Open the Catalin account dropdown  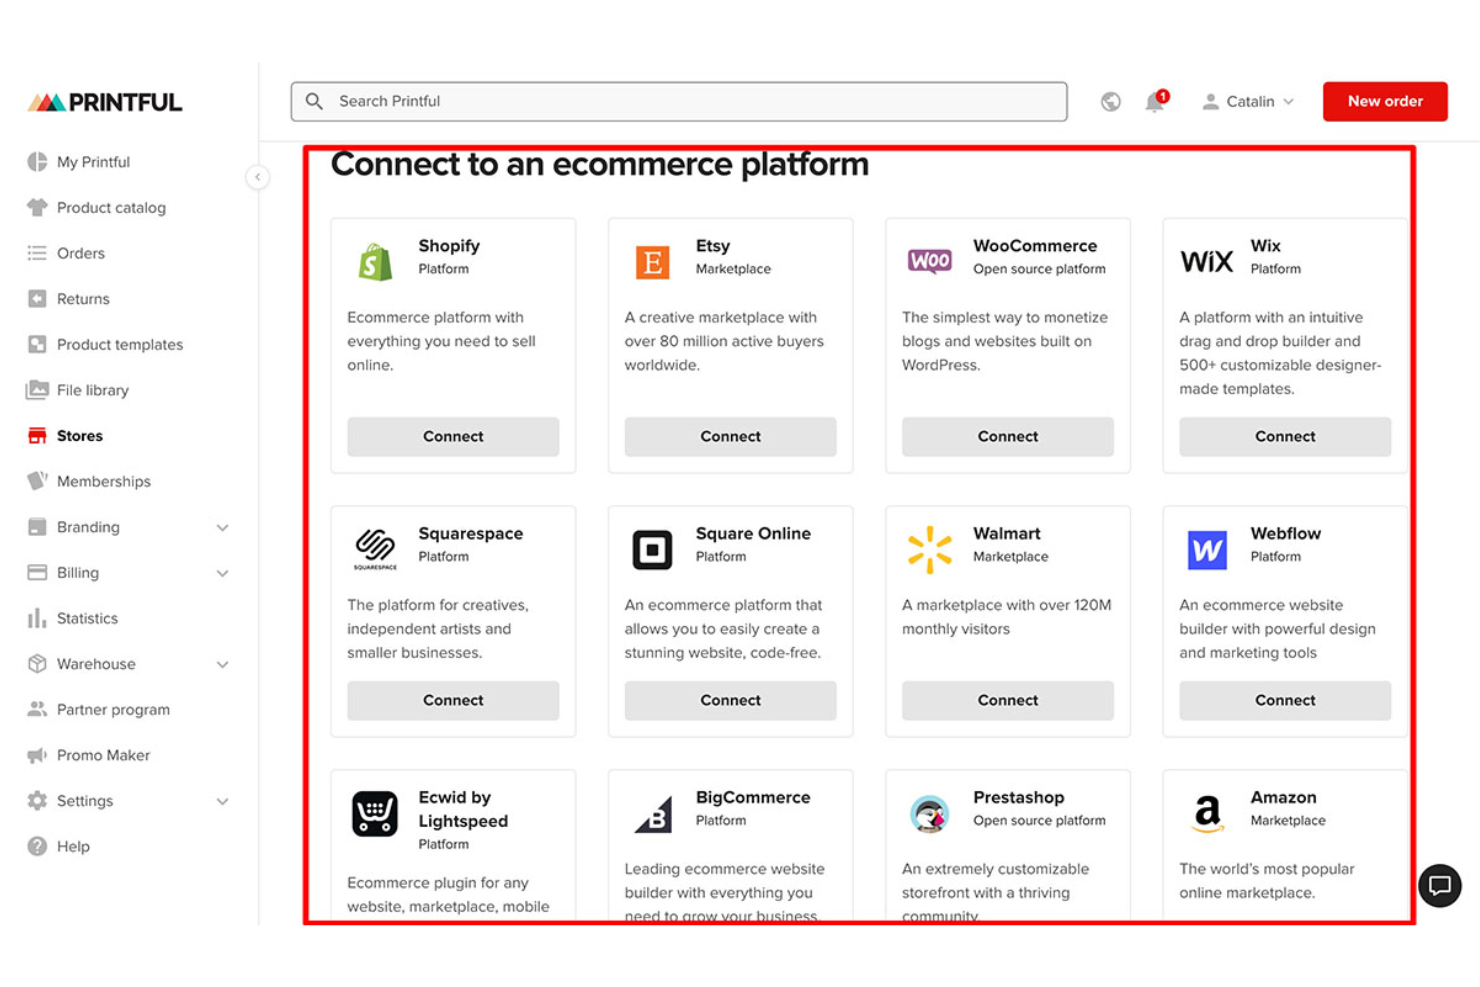click(x=1247, y=101)
